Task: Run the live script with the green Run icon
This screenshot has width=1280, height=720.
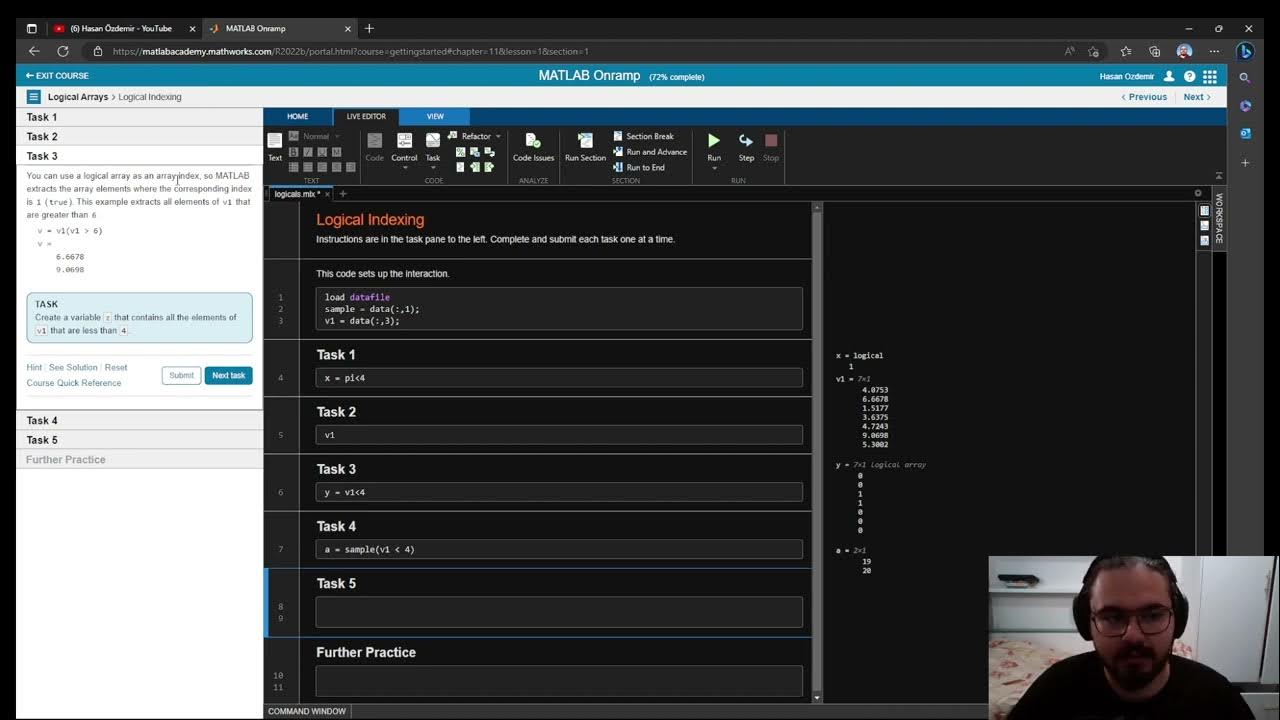Action: pos(714,141)
